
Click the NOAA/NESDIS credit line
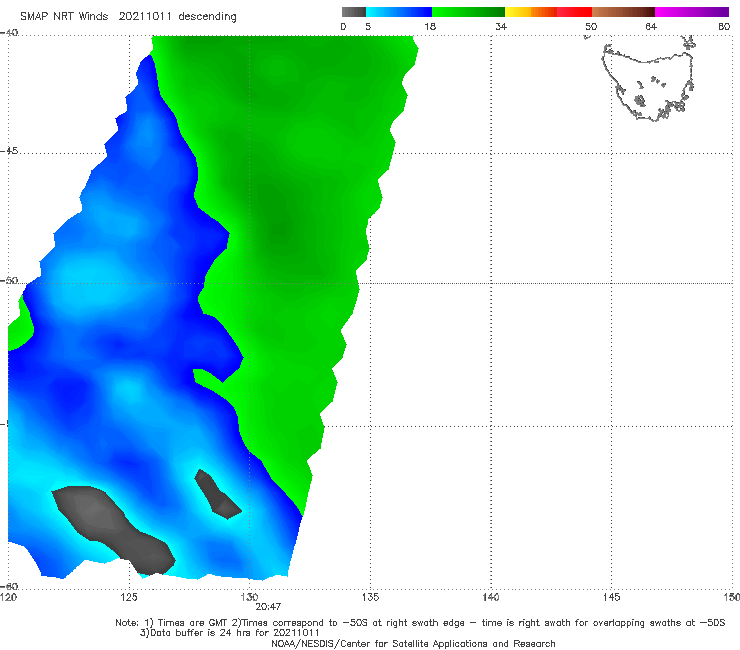pos(413,643)
